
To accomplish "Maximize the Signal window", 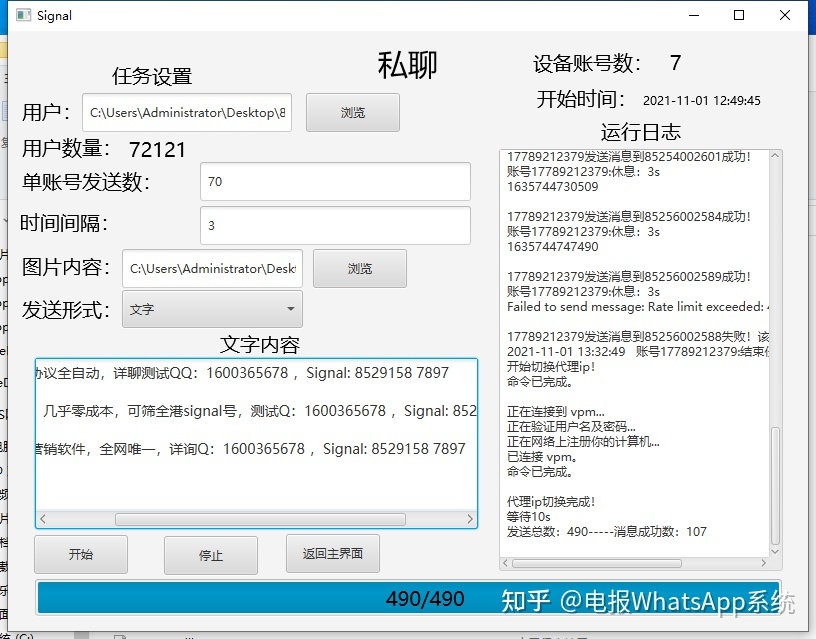I will (738, 15).
